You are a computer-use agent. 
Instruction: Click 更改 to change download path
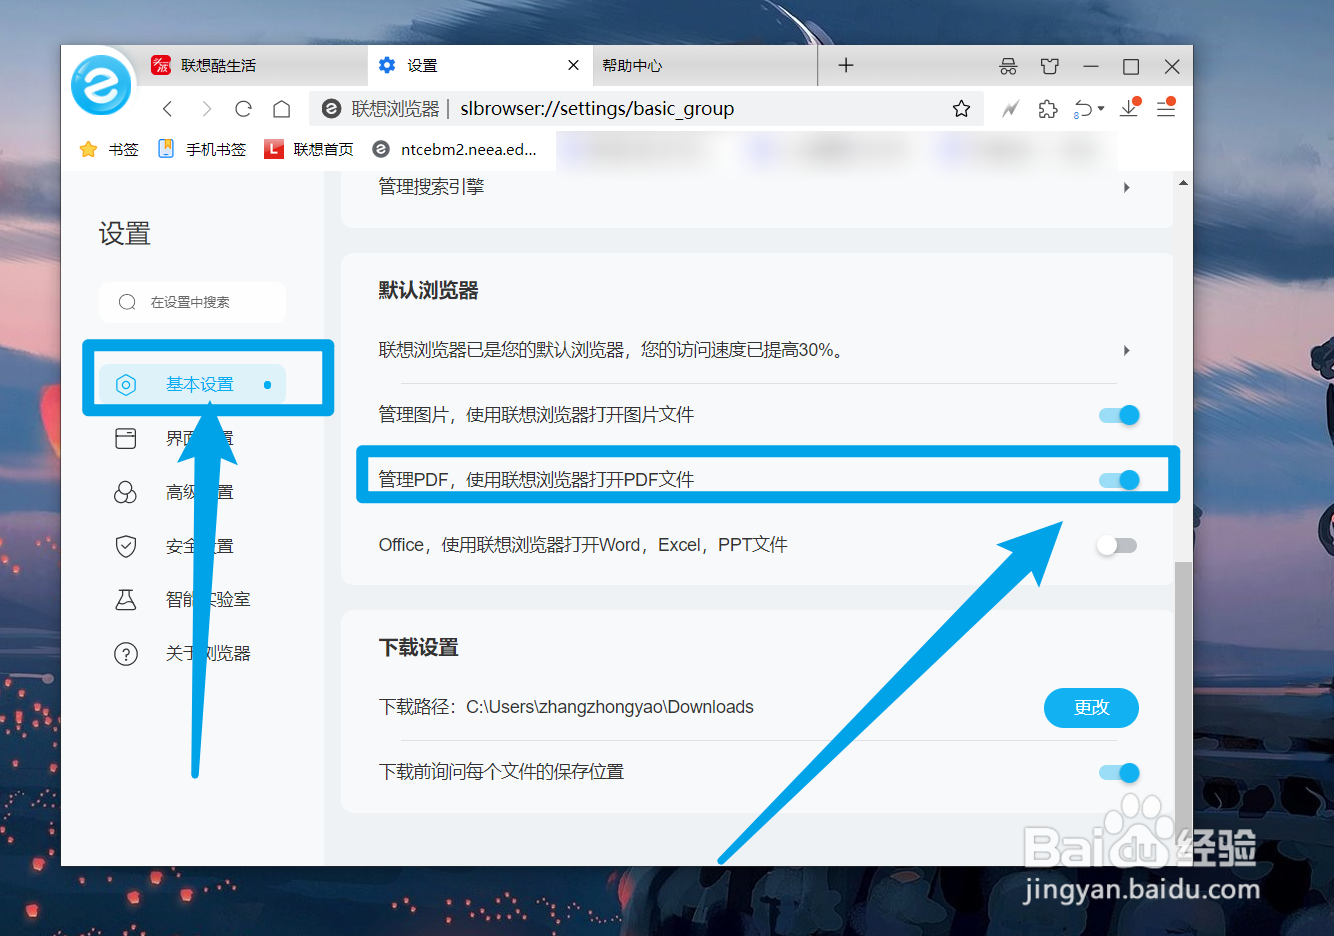point(1091,708)
